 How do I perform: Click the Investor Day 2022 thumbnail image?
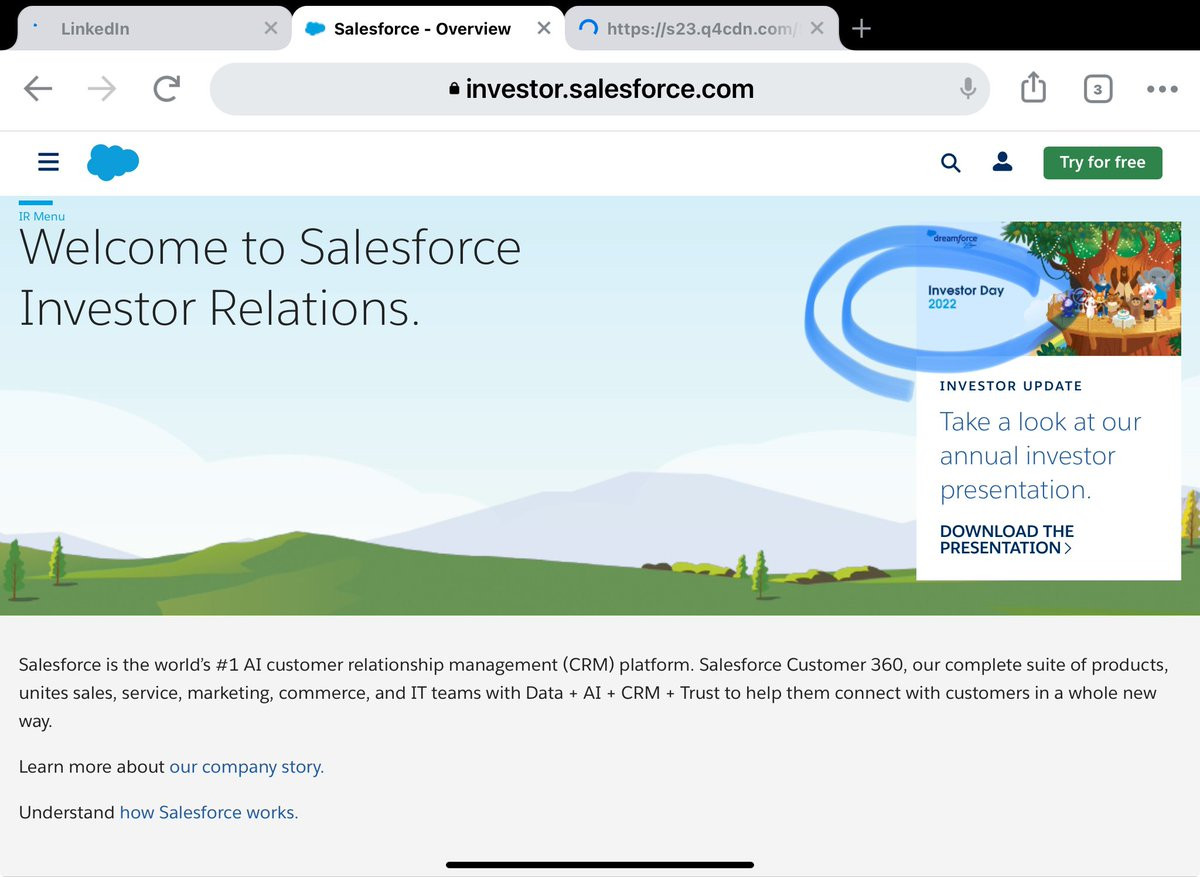pos(1049,288)
